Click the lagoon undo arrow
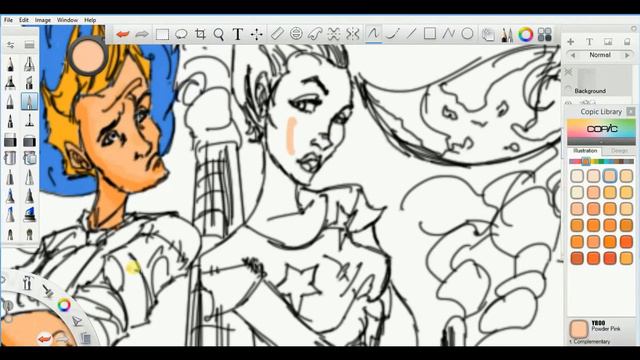This screenshot has height=360, width=640. (x=44, y=338)
